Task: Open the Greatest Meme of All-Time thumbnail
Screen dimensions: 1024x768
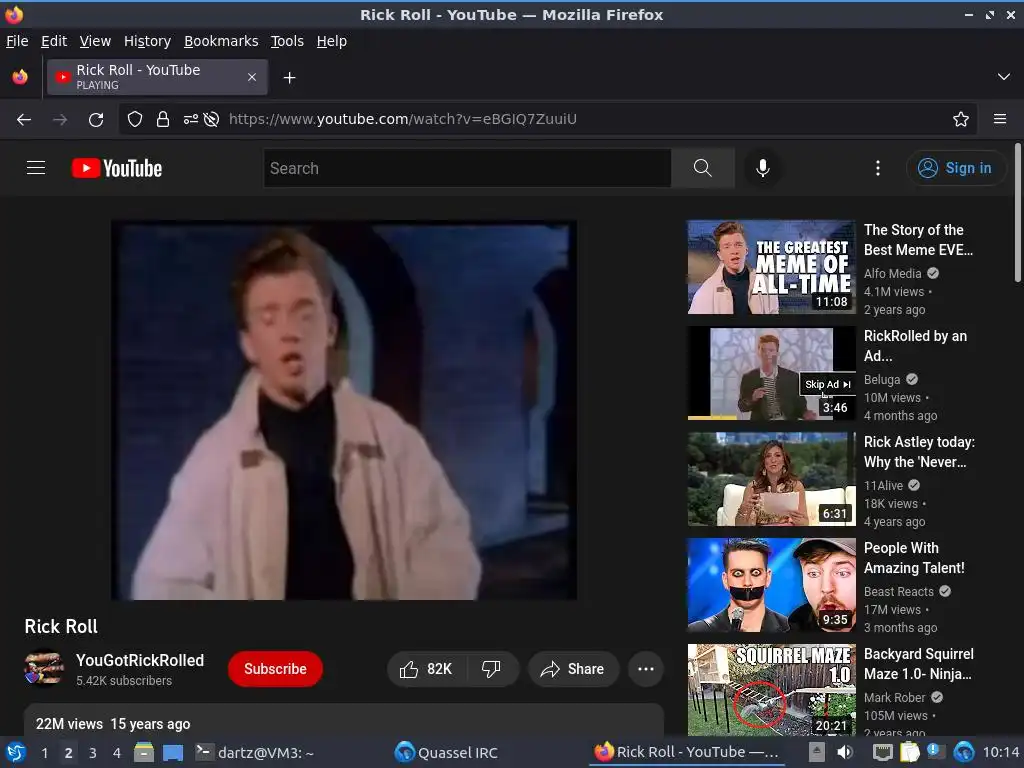Action: click(x=771, y=267)
